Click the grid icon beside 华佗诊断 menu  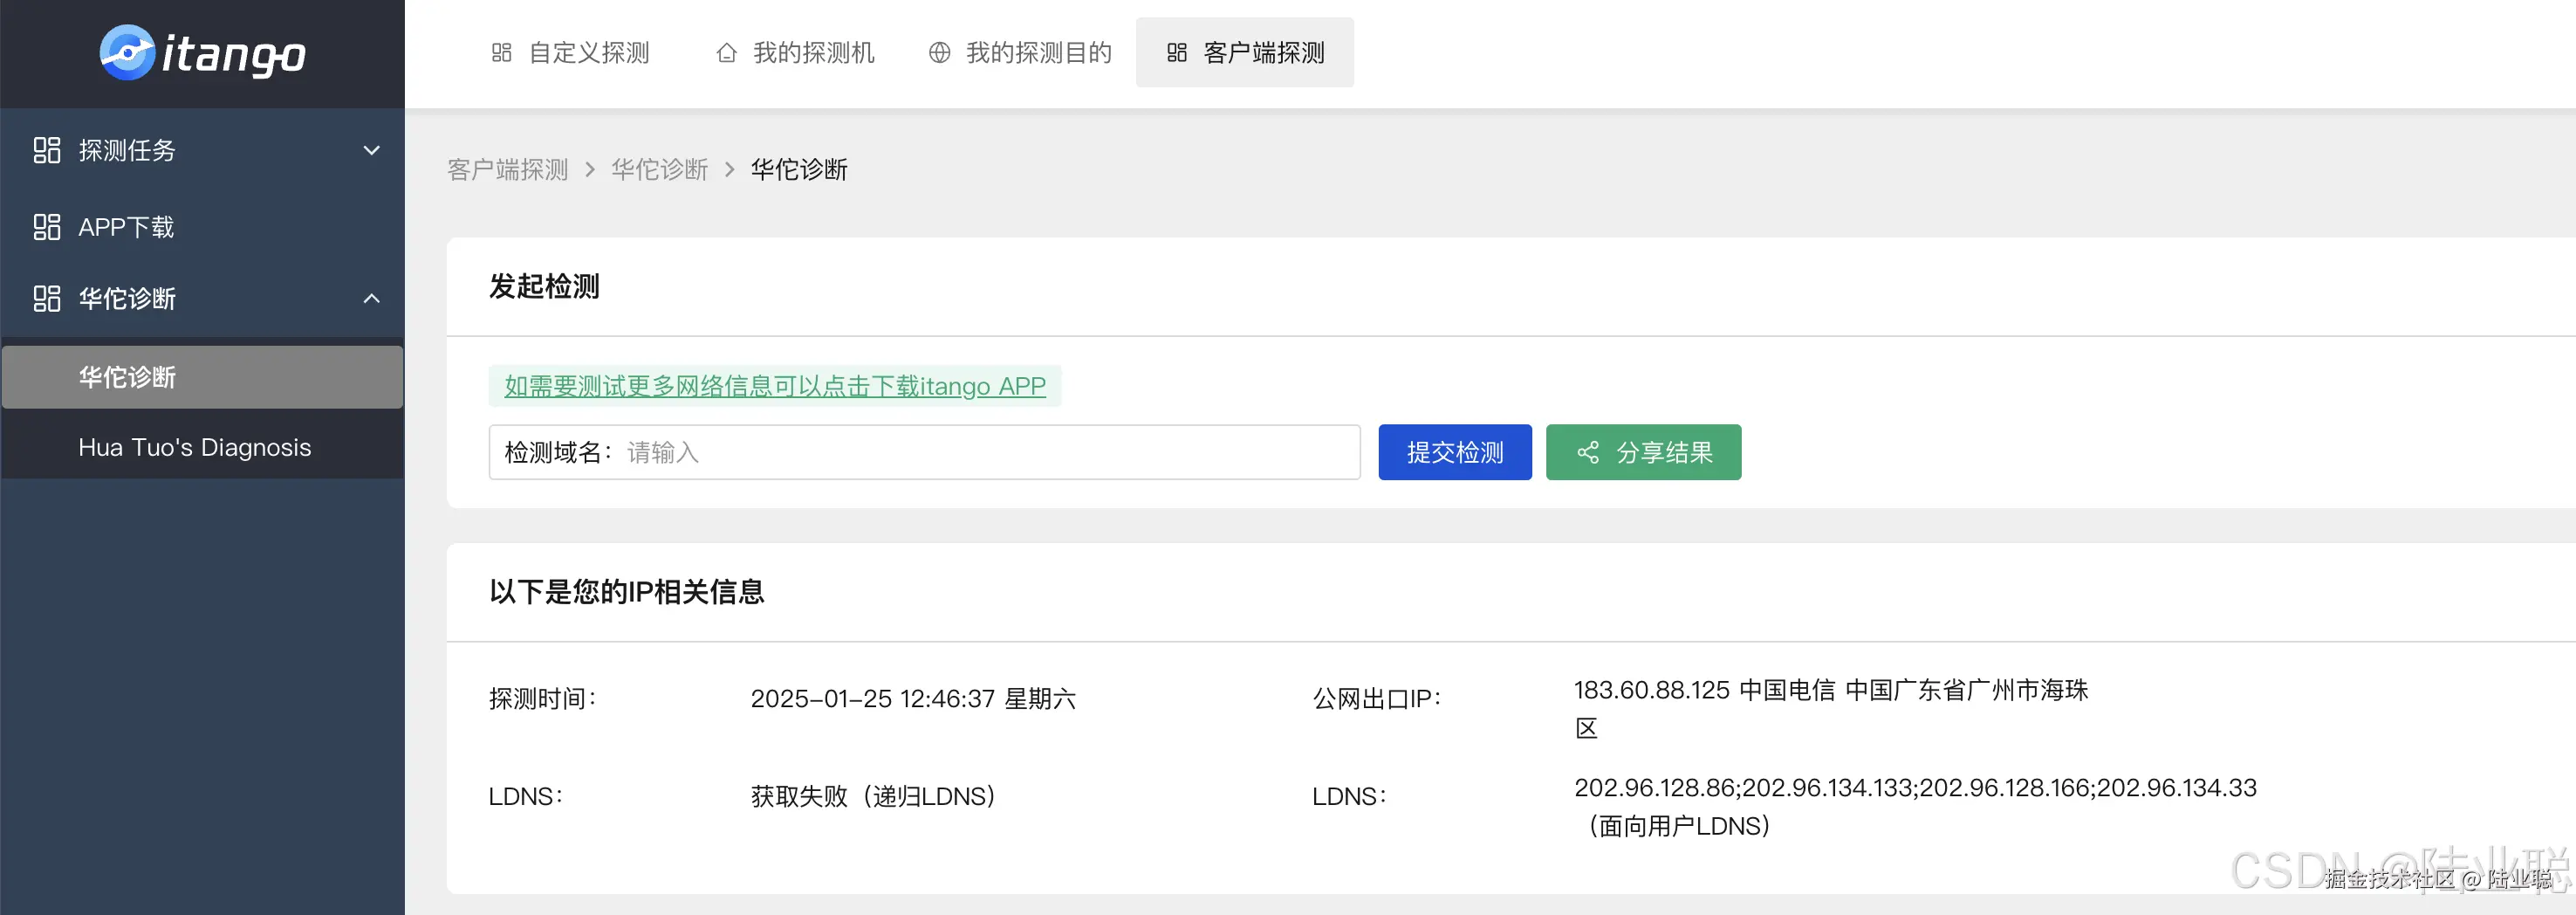tap(47, 298)
